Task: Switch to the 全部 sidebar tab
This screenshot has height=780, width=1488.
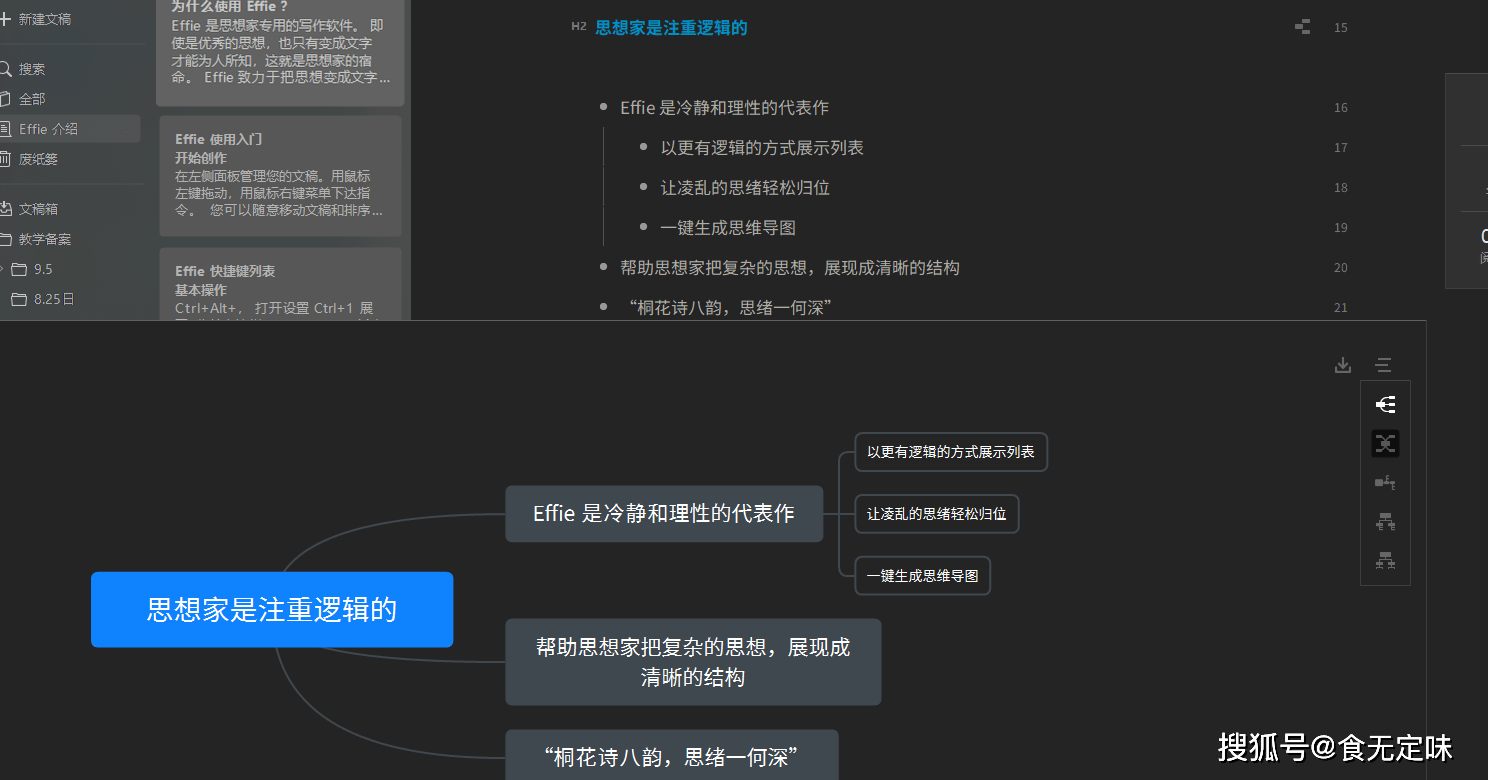Action: (30, 98)
